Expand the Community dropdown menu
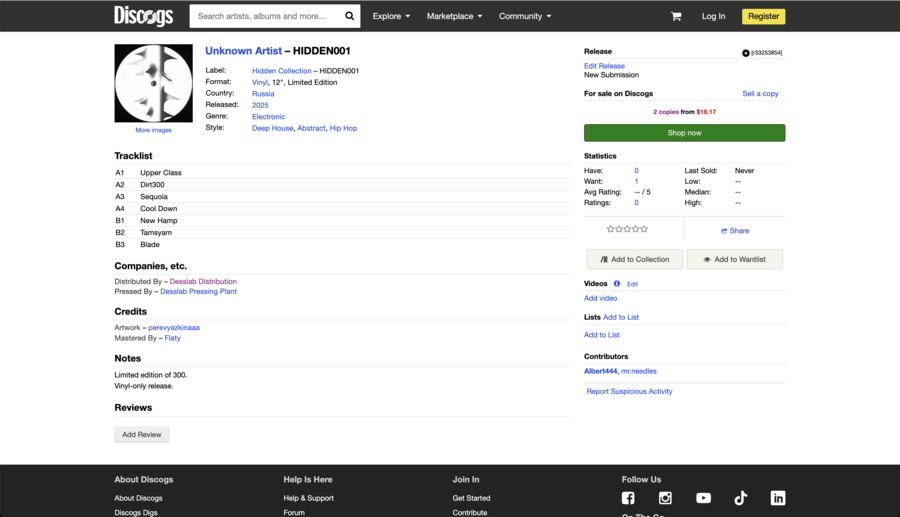The image size is (900, 517). point(525,16)
